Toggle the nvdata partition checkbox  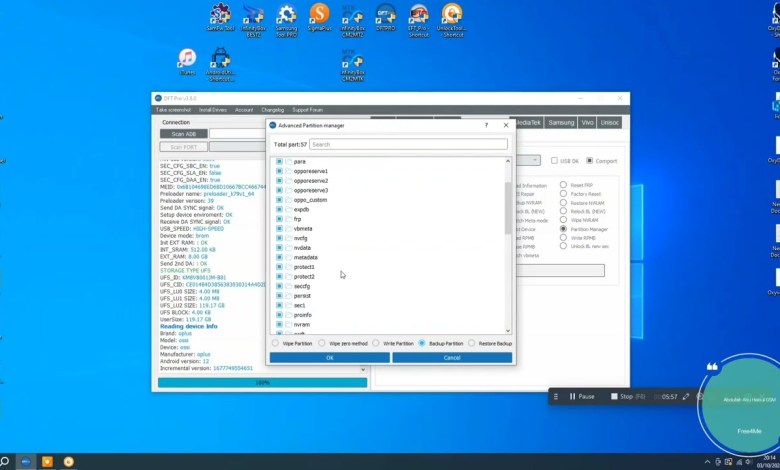(279, 248)
